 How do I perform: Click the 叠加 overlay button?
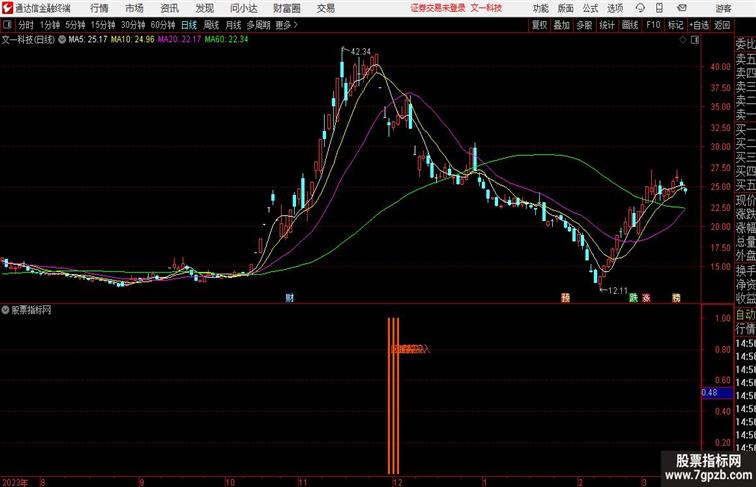tap(562, 25)
